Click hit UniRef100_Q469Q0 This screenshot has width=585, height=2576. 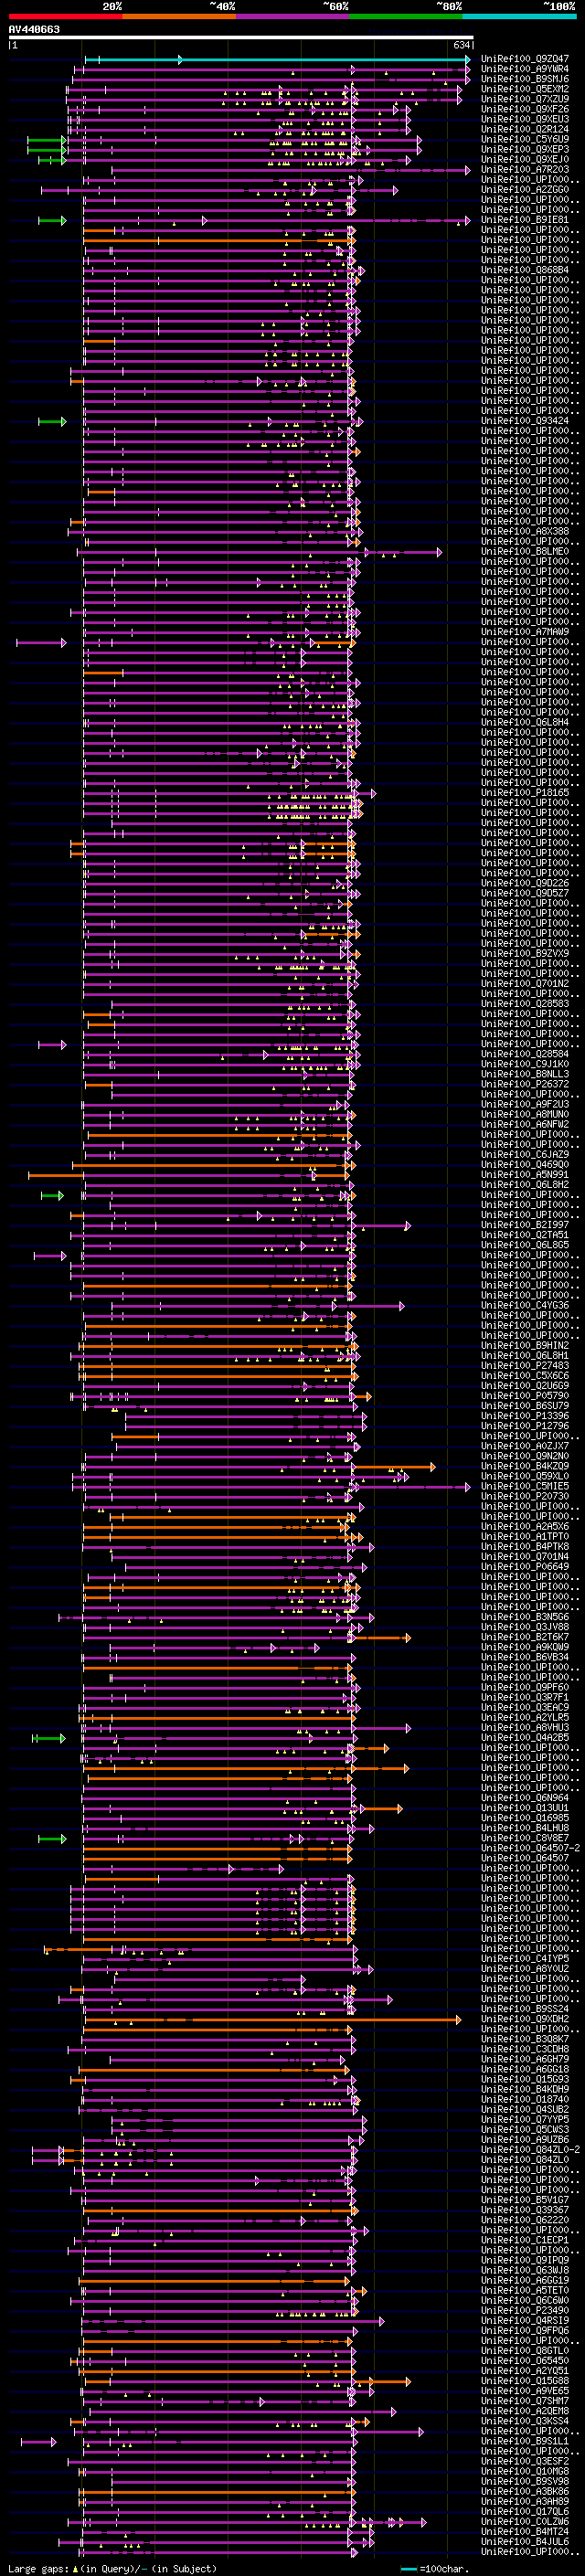[525, 1165]
